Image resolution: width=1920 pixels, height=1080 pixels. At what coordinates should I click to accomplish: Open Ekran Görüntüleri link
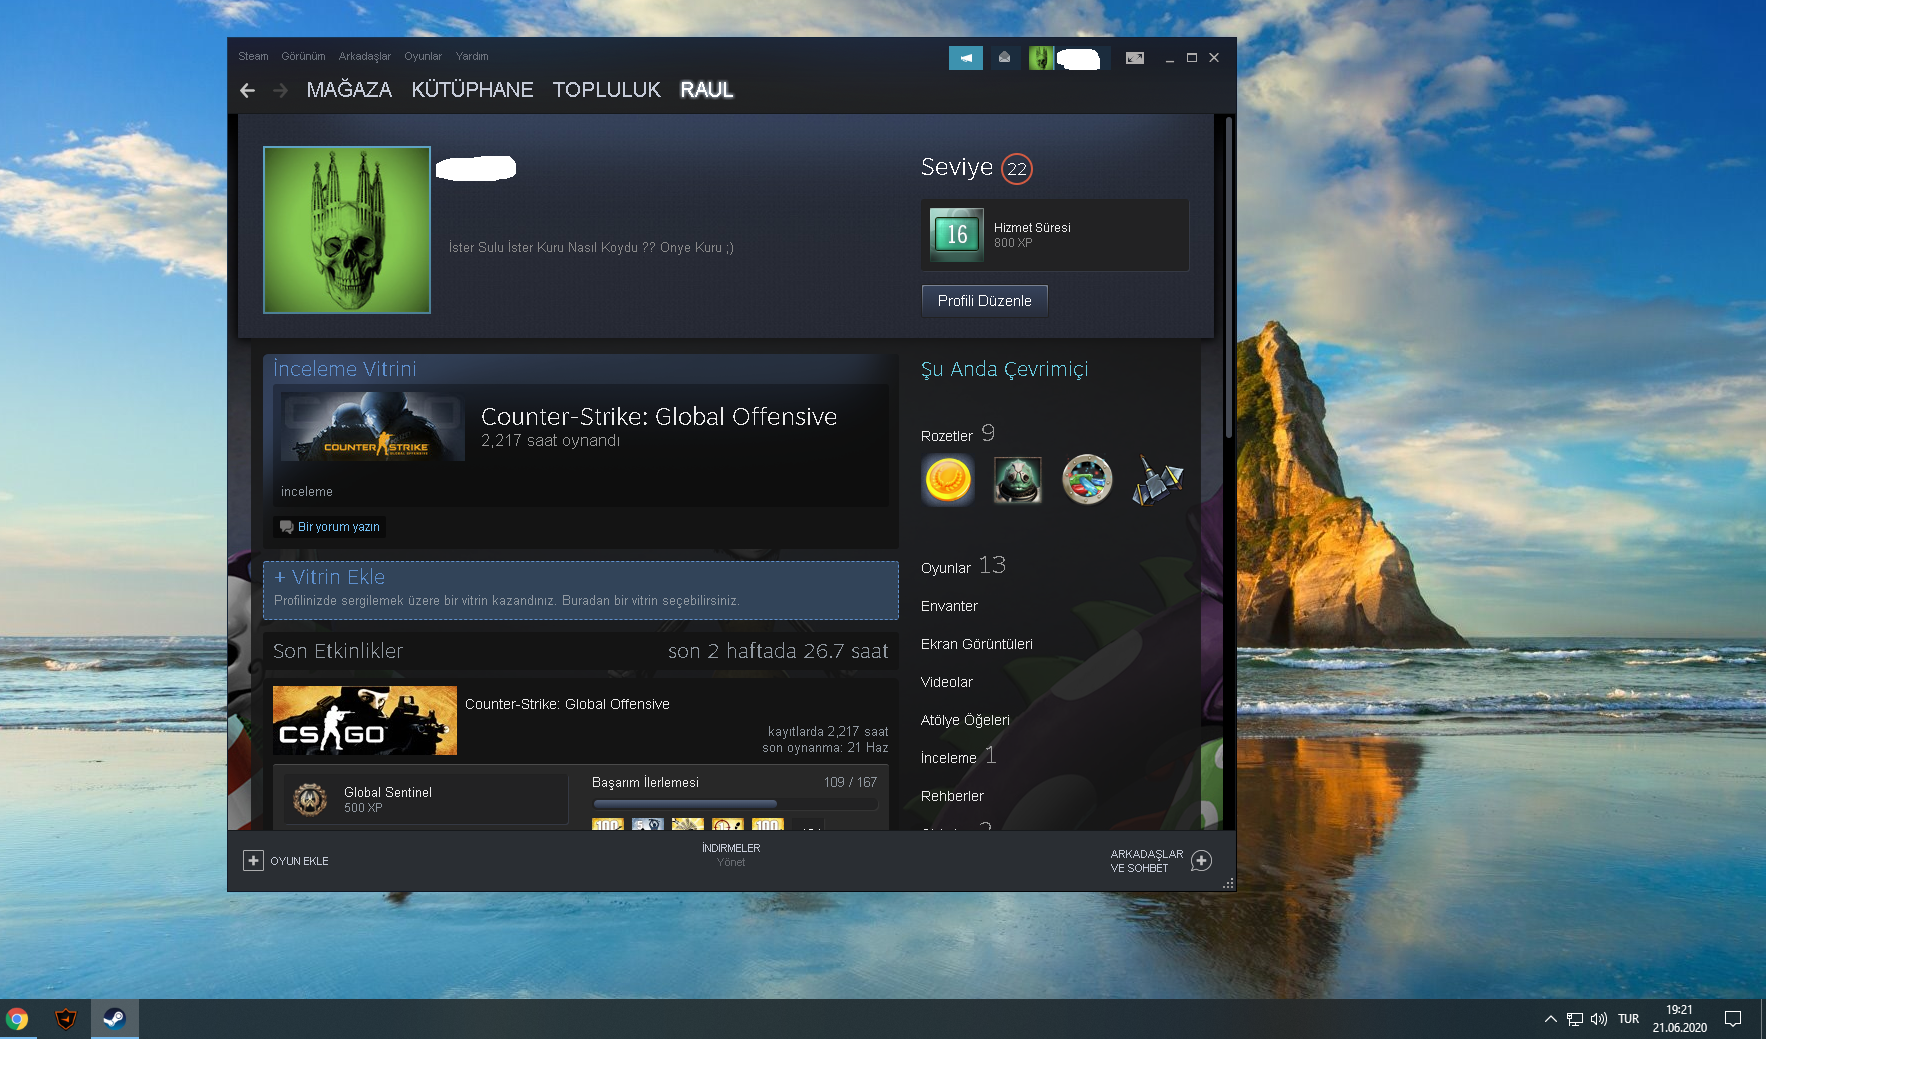[977, 644]
